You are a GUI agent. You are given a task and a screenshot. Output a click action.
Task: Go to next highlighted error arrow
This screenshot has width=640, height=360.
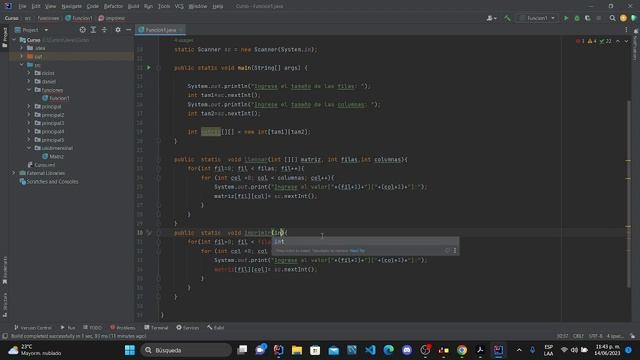[x=626, y=41]
